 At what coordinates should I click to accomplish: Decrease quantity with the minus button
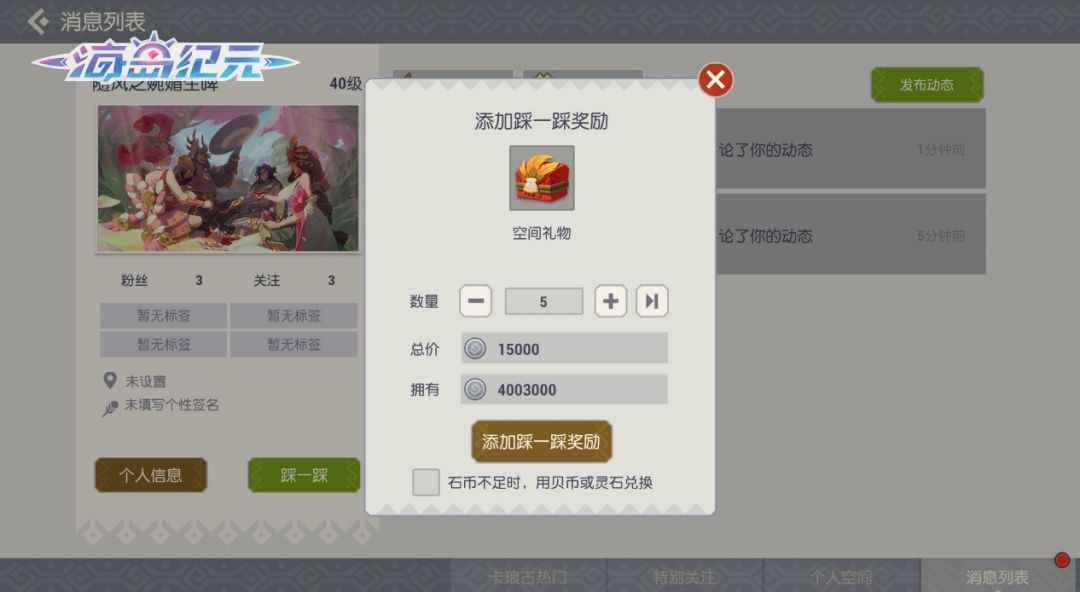[x=475, y=301]
